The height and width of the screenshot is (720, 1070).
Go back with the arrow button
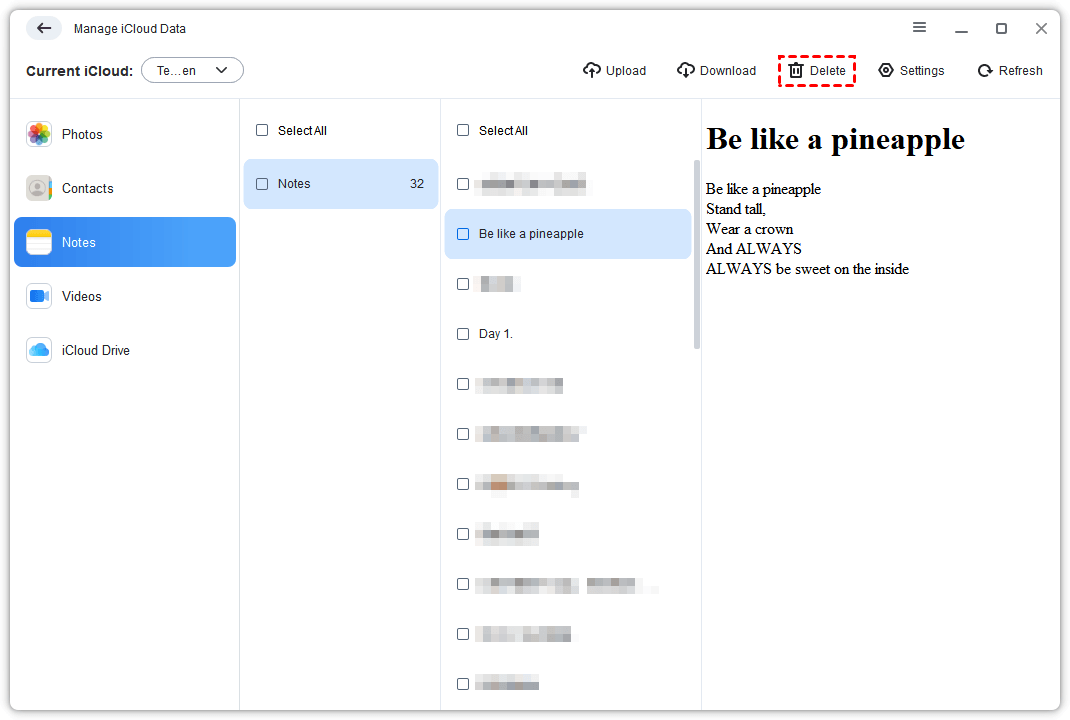pos(44,28)
